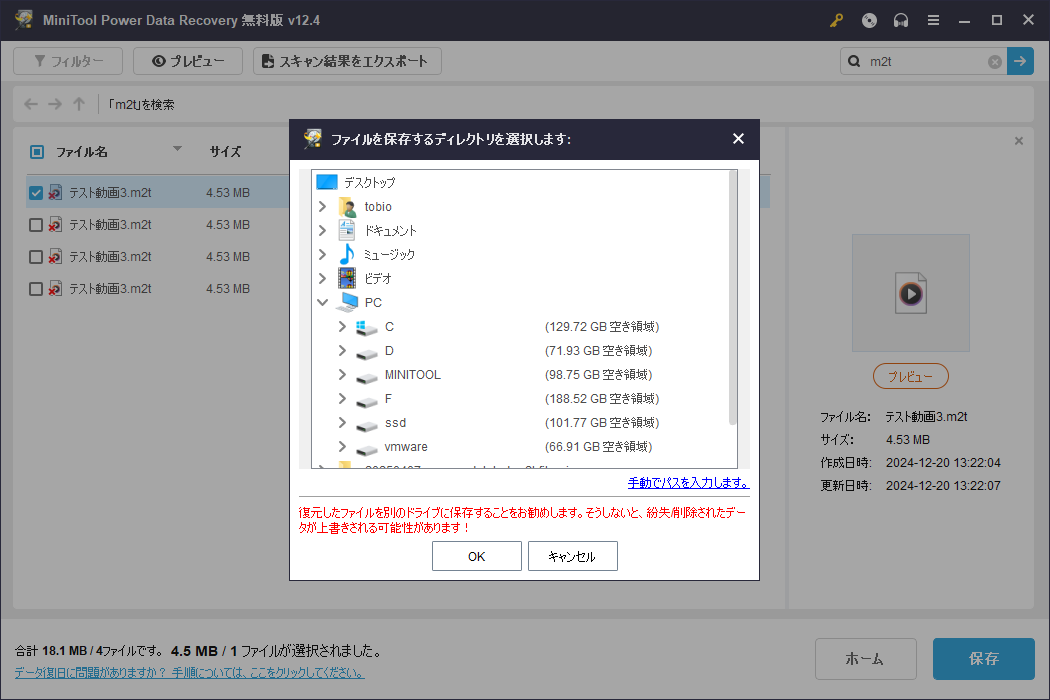Close the preview side panel
The height and width of the screenshot is (700, 1050).
click(1019, 141)
